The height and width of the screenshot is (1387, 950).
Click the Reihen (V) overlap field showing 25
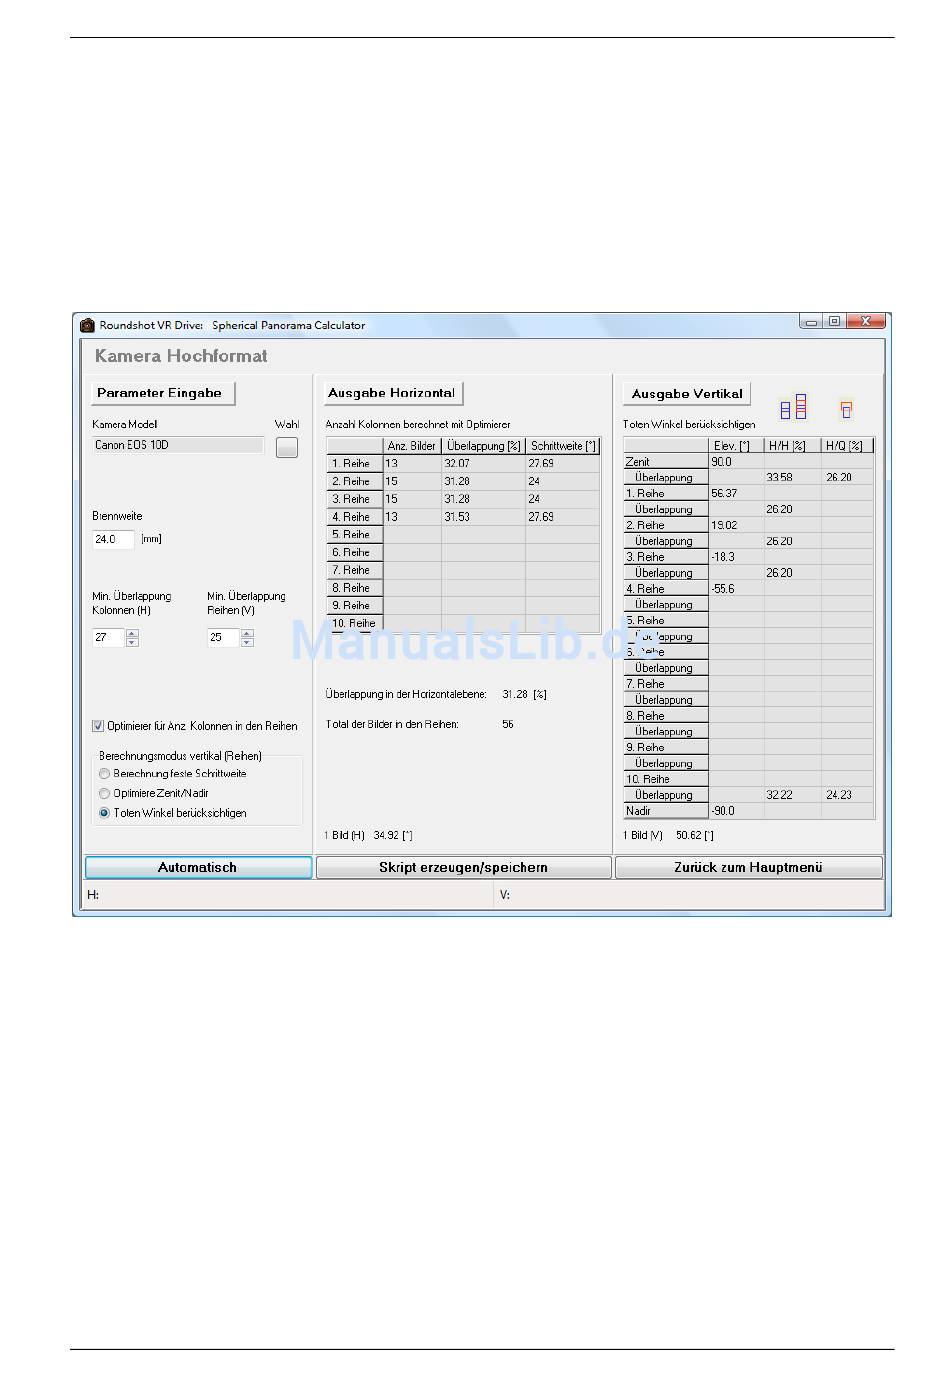(x=223, y=637)
